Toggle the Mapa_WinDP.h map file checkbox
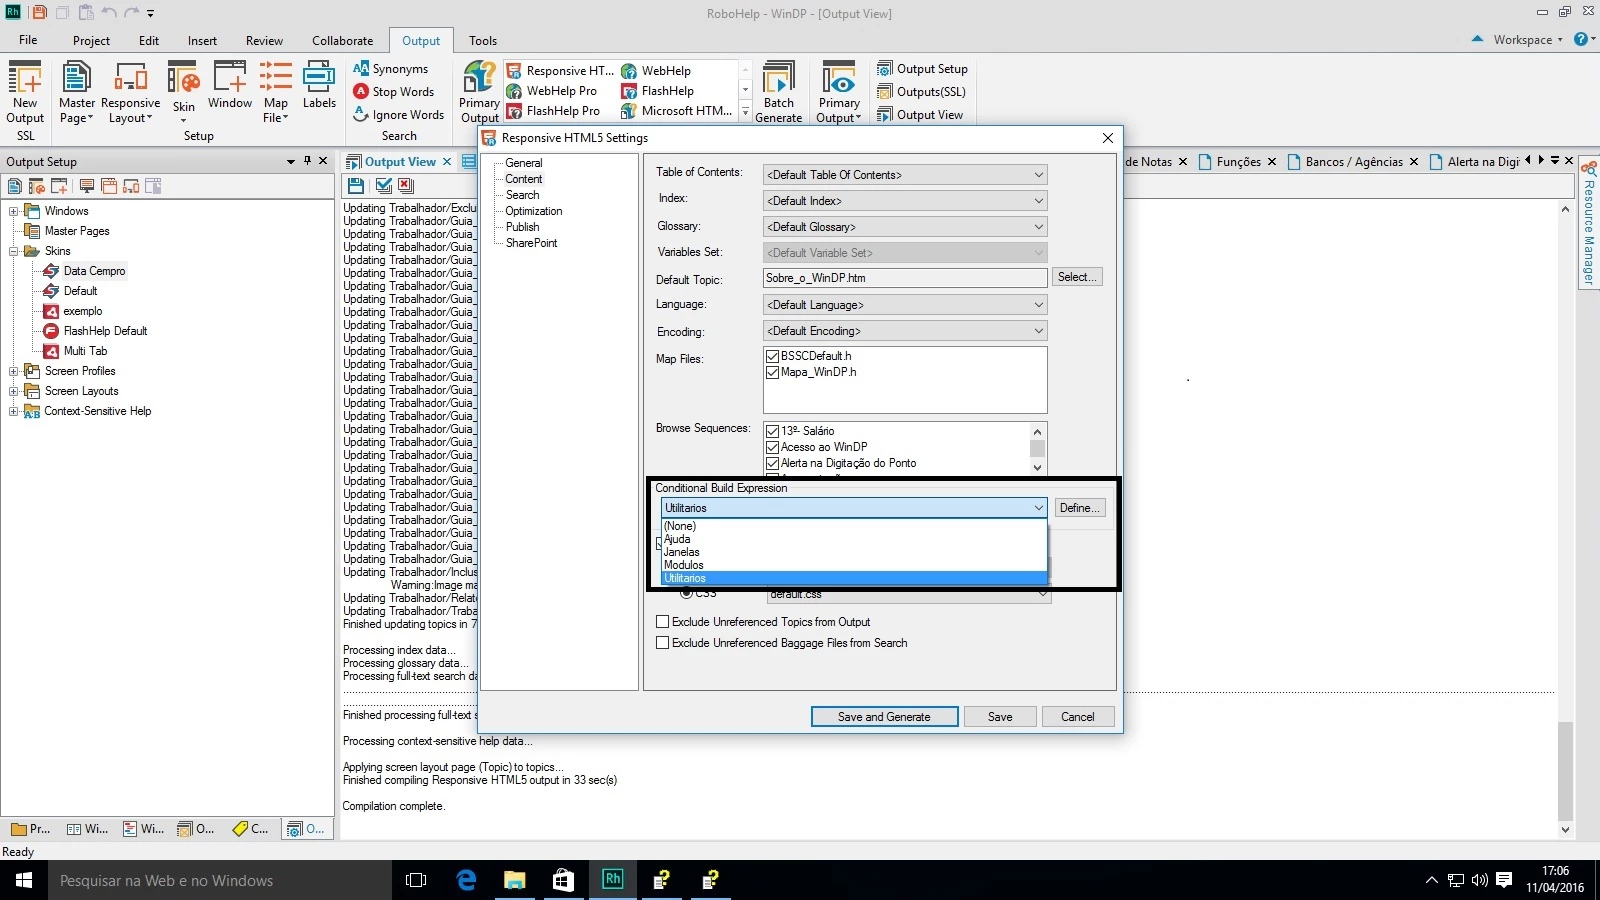This screenshot has width=1600, height=900. point(772,372)
